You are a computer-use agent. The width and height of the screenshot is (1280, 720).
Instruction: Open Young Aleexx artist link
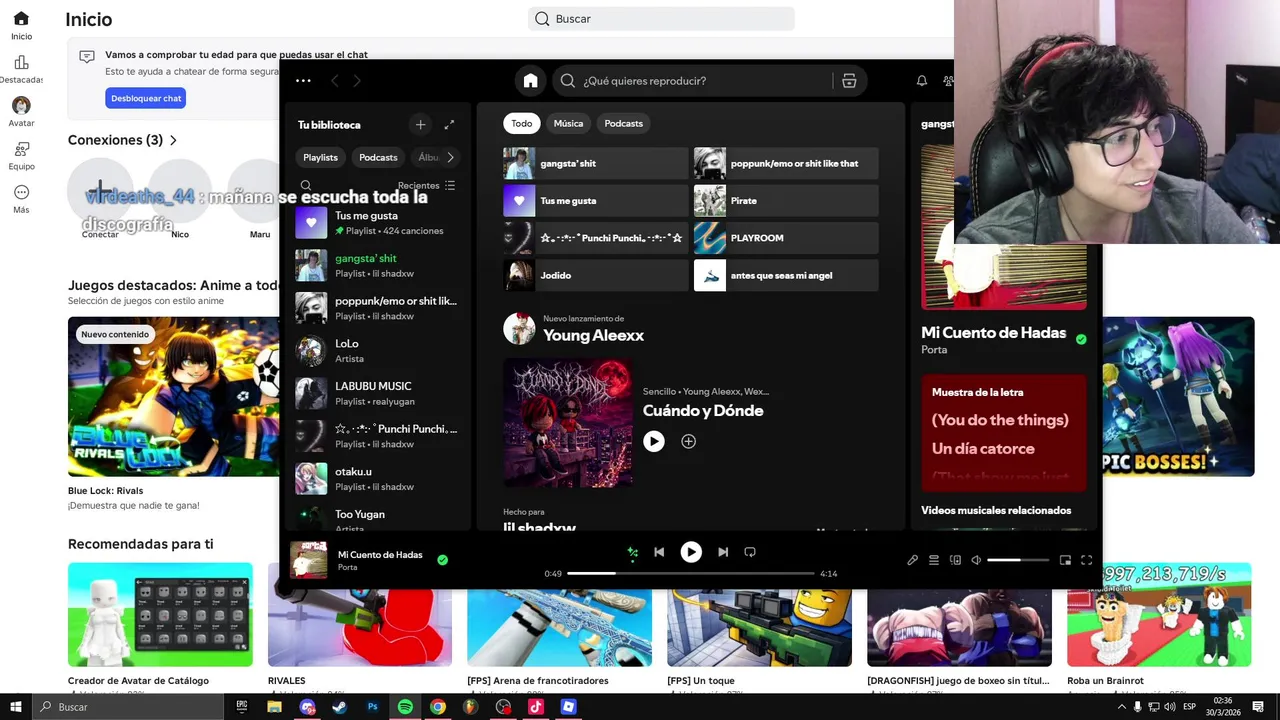pyautogui.click(x=593, y=335)
